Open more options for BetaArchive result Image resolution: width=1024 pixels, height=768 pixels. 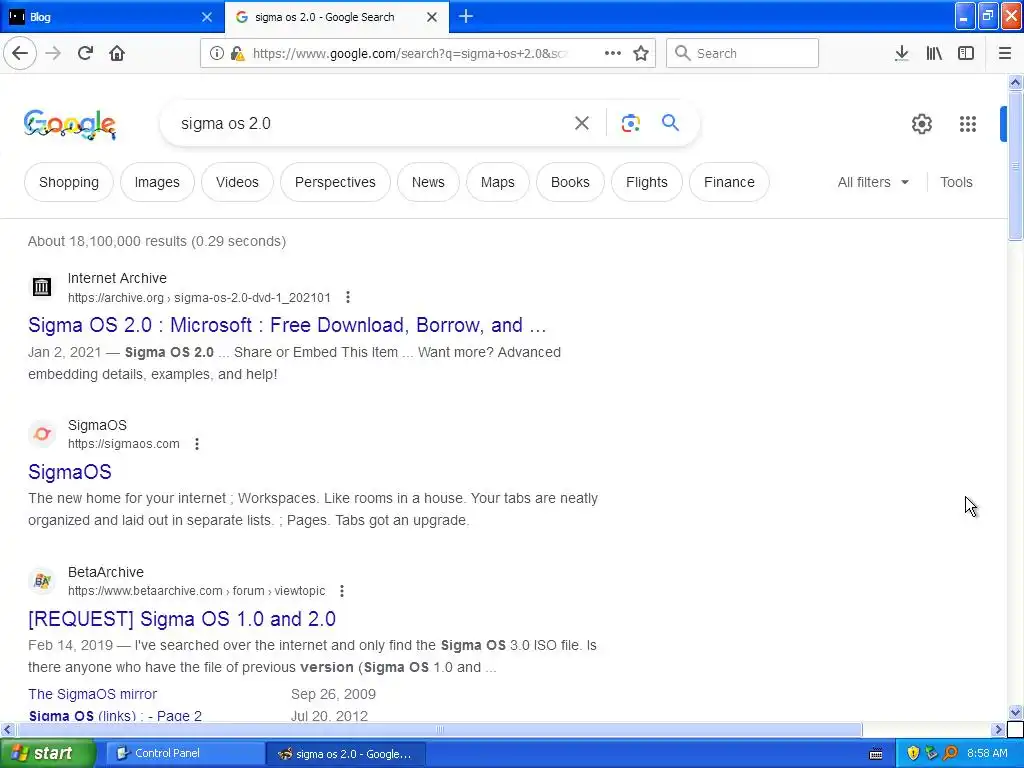point(342,591)
